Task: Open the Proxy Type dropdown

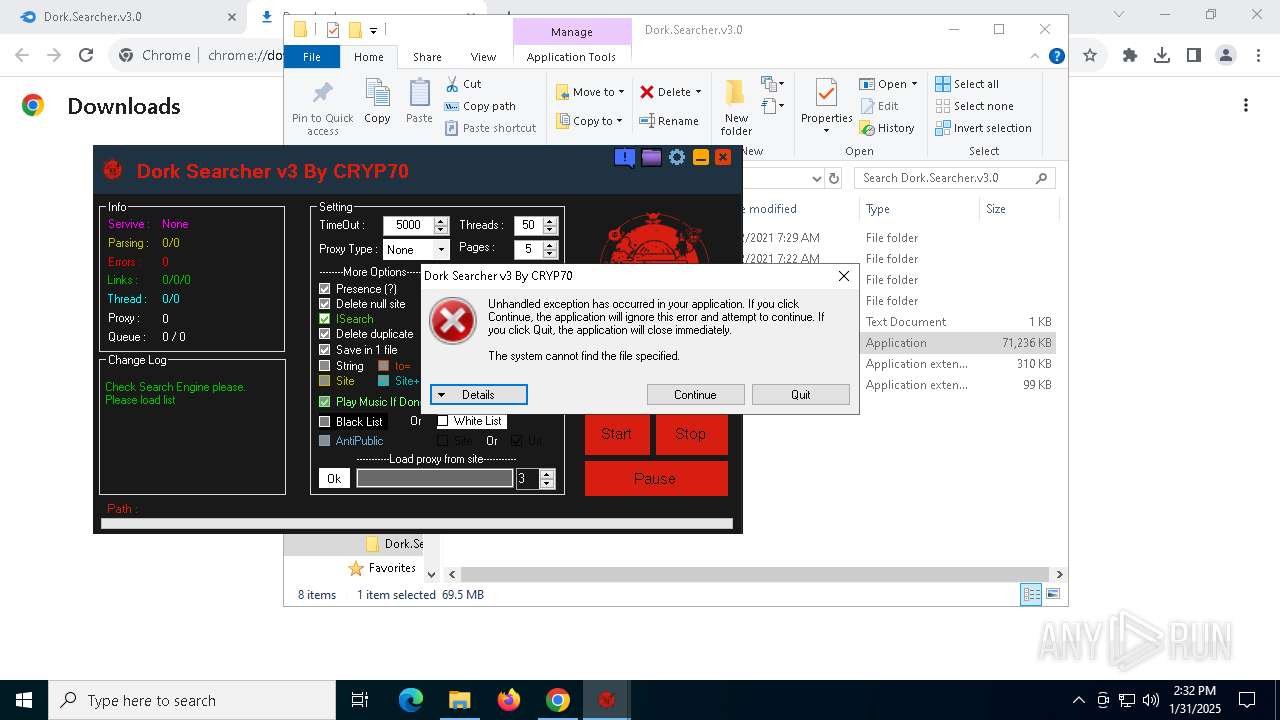Action: 441,249
